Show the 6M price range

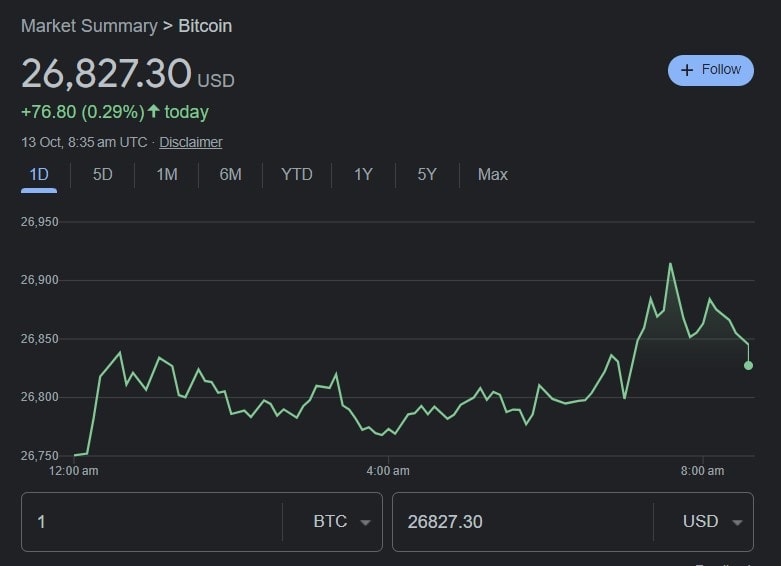(231, 174)
